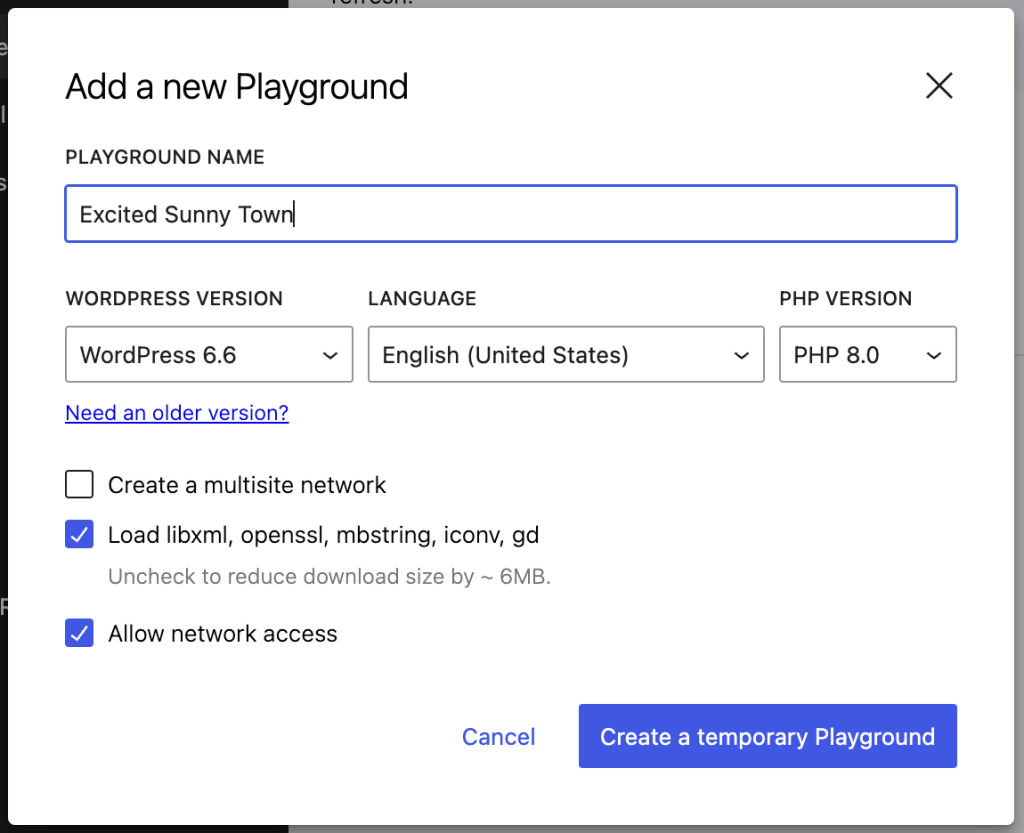Click the 'PLAYGROUND NAME' label
1024x833 pixels.
tap(165, 157)
